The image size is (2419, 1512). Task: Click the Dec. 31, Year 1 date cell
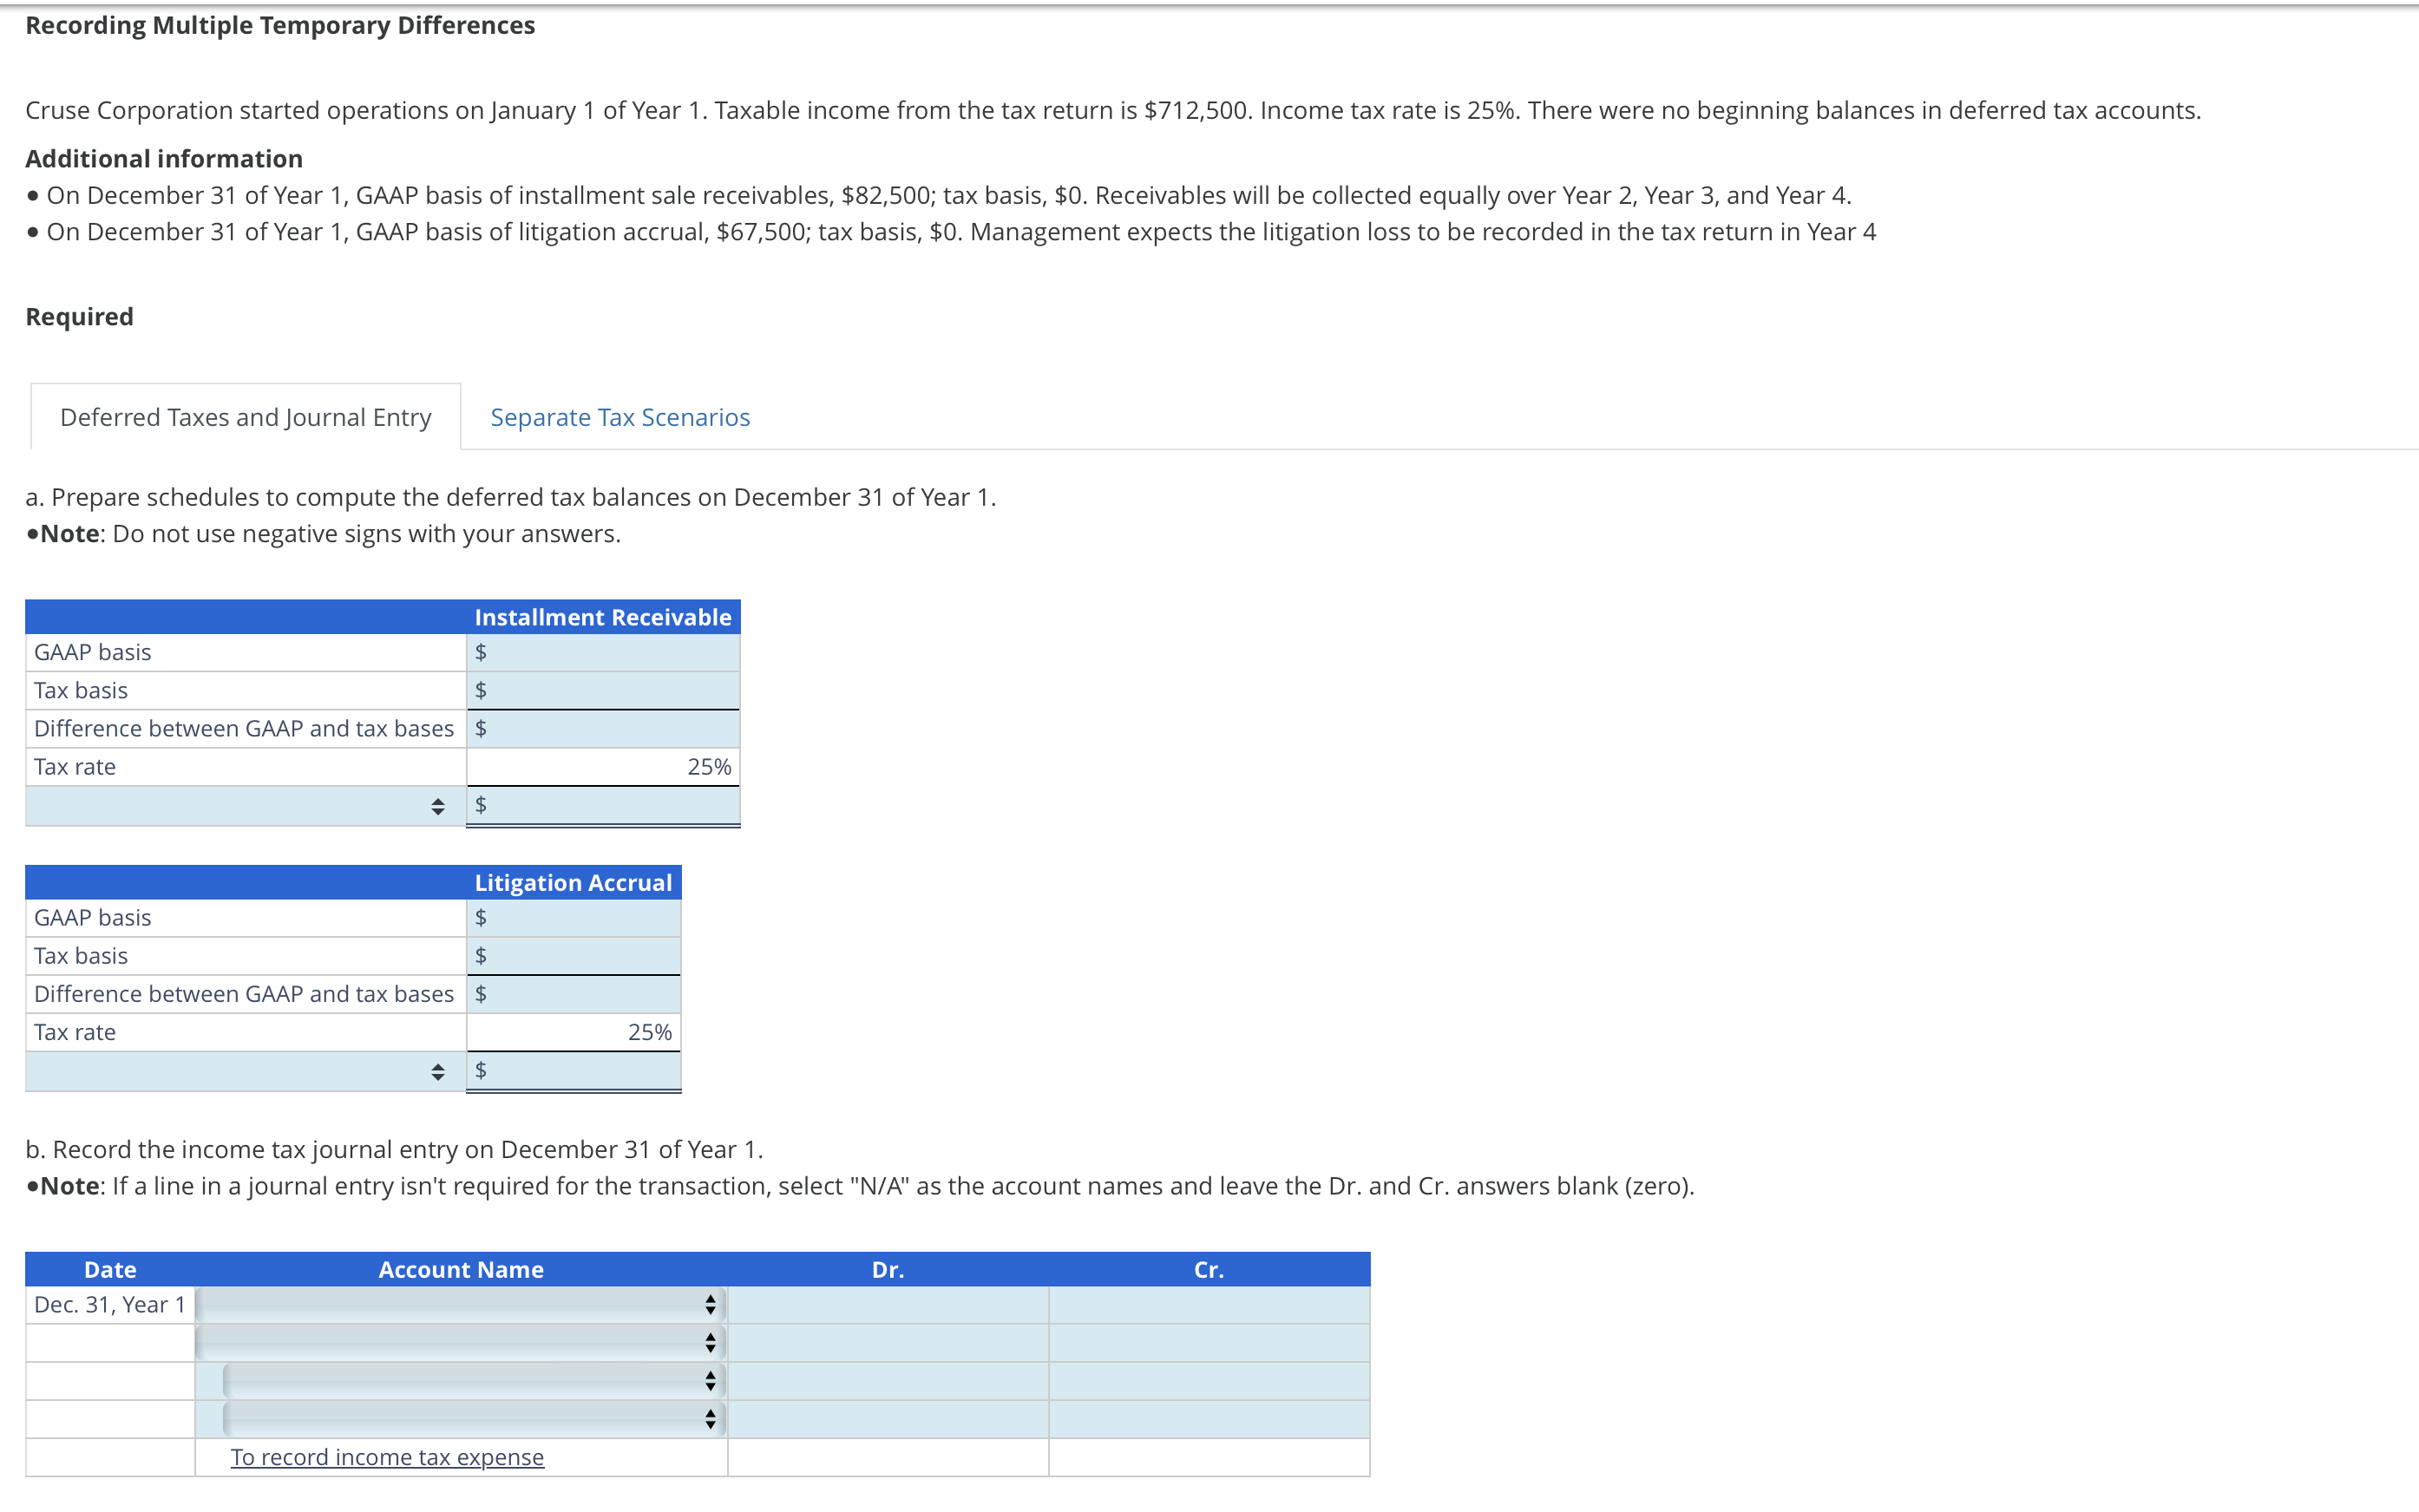(109, 1303)
